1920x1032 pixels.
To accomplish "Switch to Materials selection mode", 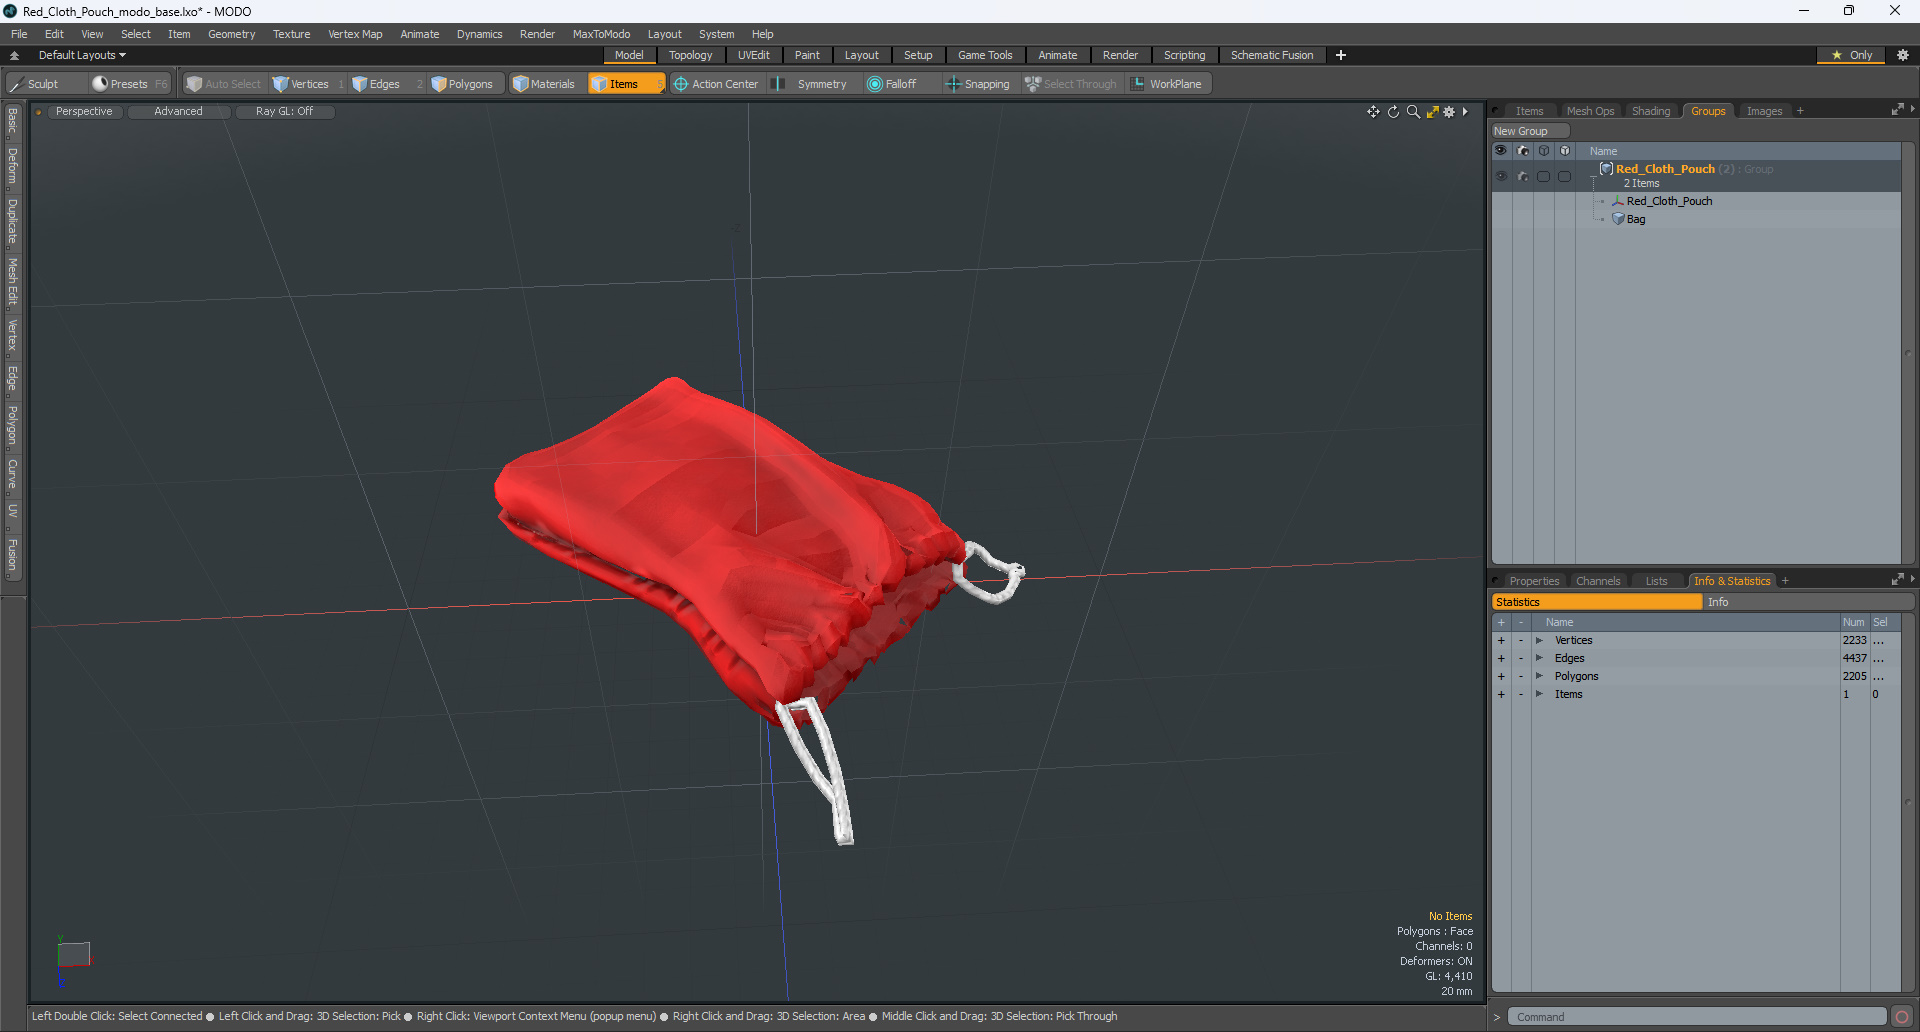I will (x=544, y=84).
